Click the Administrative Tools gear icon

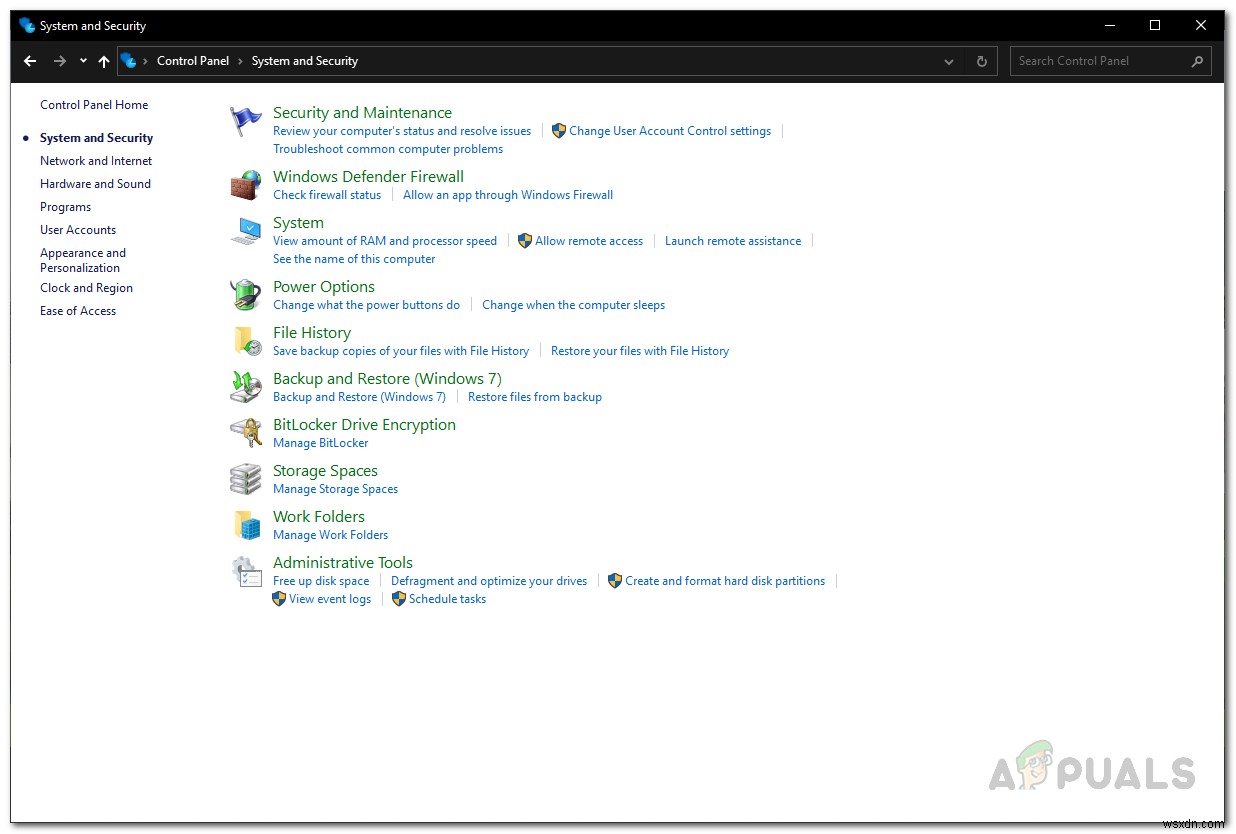(246, 571)
